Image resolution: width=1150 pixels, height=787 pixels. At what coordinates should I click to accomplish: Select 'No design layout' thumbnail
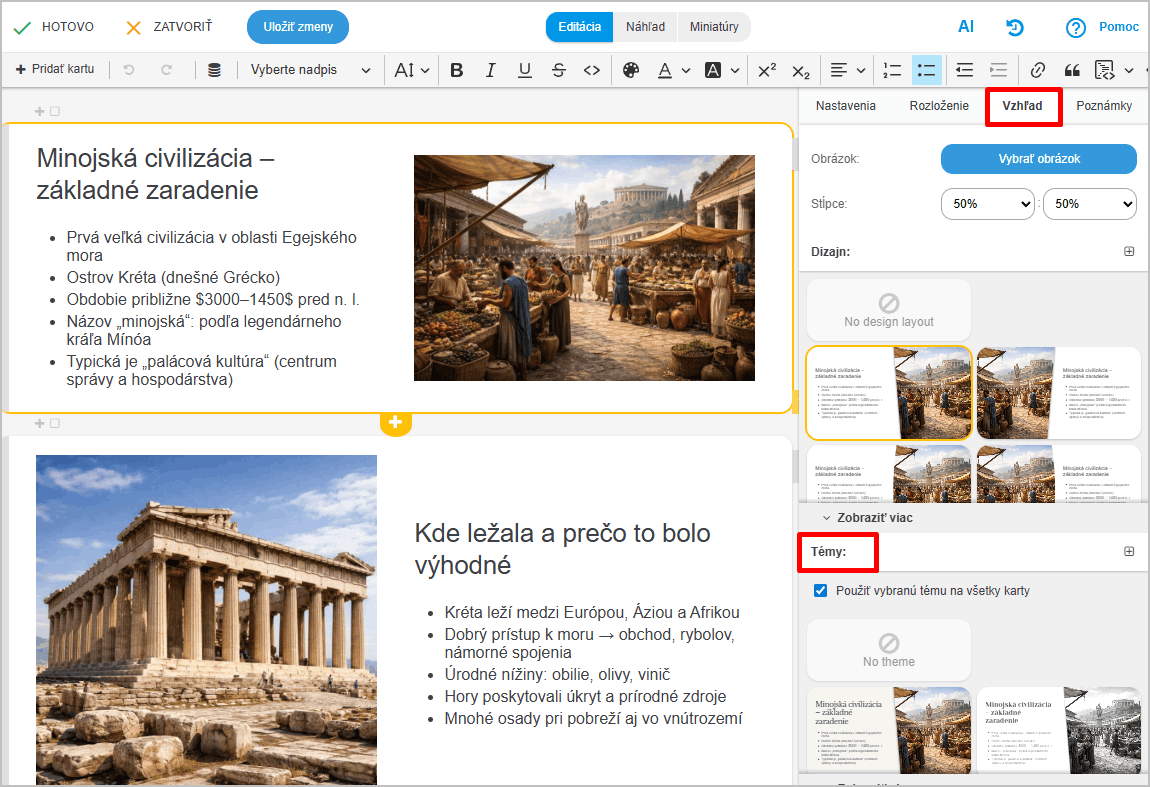(888, 310)
